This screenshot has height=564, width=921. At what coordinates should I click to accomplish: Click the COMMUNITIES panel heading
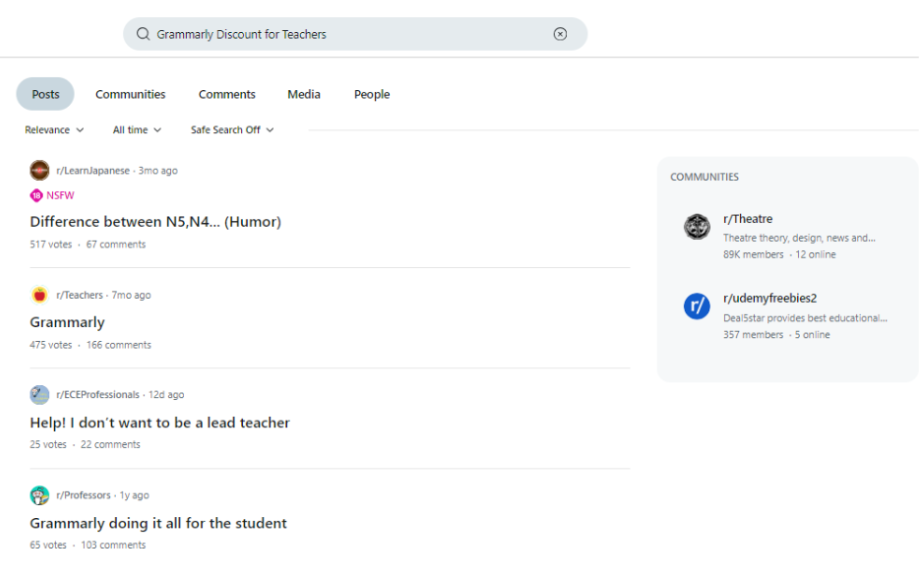[x=704, y=177]
